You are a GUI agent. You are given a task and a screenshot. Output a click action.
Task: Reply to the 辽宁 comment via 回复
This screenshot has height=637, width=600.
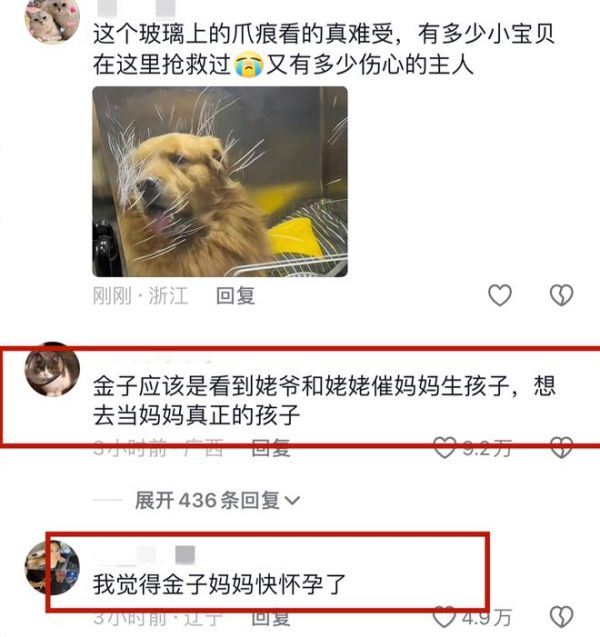click(x=271, y=618)
